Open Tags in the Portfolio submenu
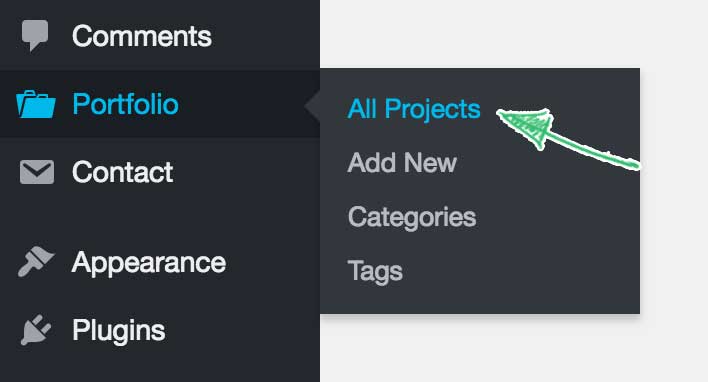 click(x=375, y=271)
